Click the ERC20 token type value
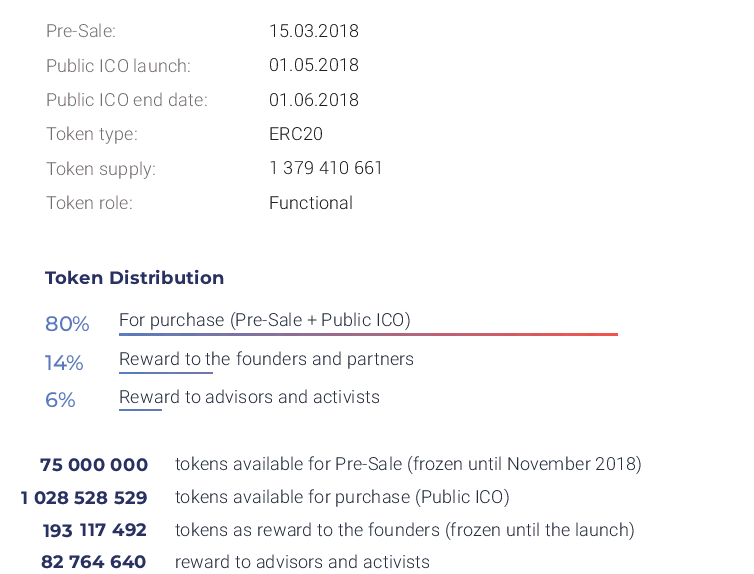754x574 pixels. tap(296, 134)
